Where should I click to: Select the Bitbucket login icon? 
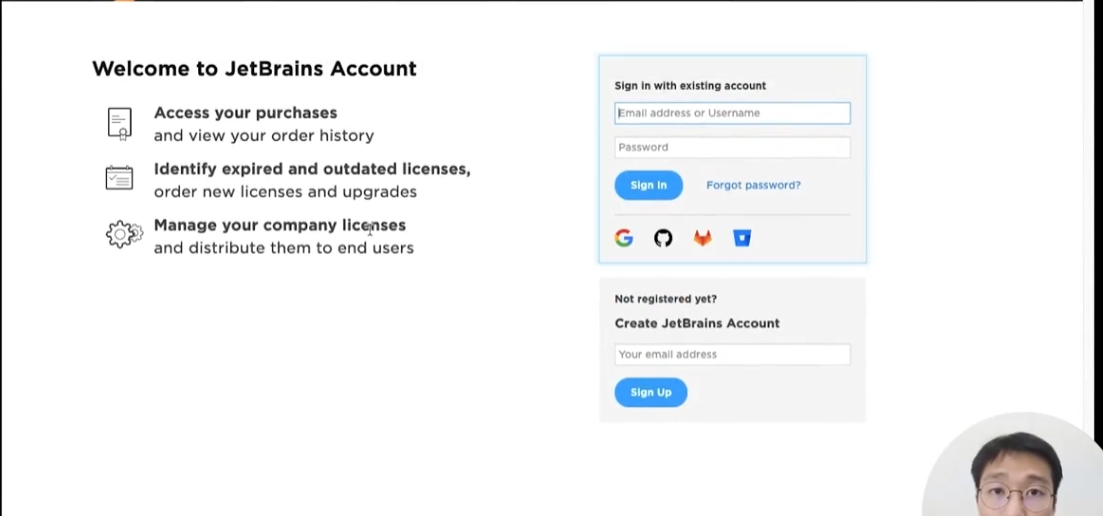[x=742, y=238]
